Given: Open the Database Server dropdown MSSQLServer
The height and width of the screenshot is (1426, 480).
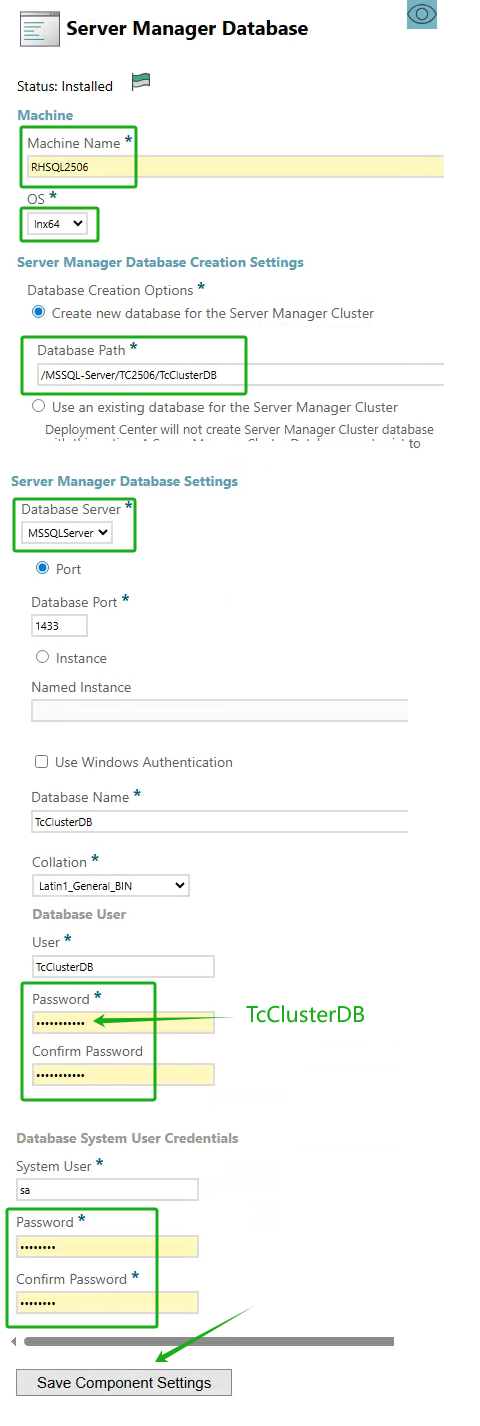Looking at the screenshot, I should (67, 533).
